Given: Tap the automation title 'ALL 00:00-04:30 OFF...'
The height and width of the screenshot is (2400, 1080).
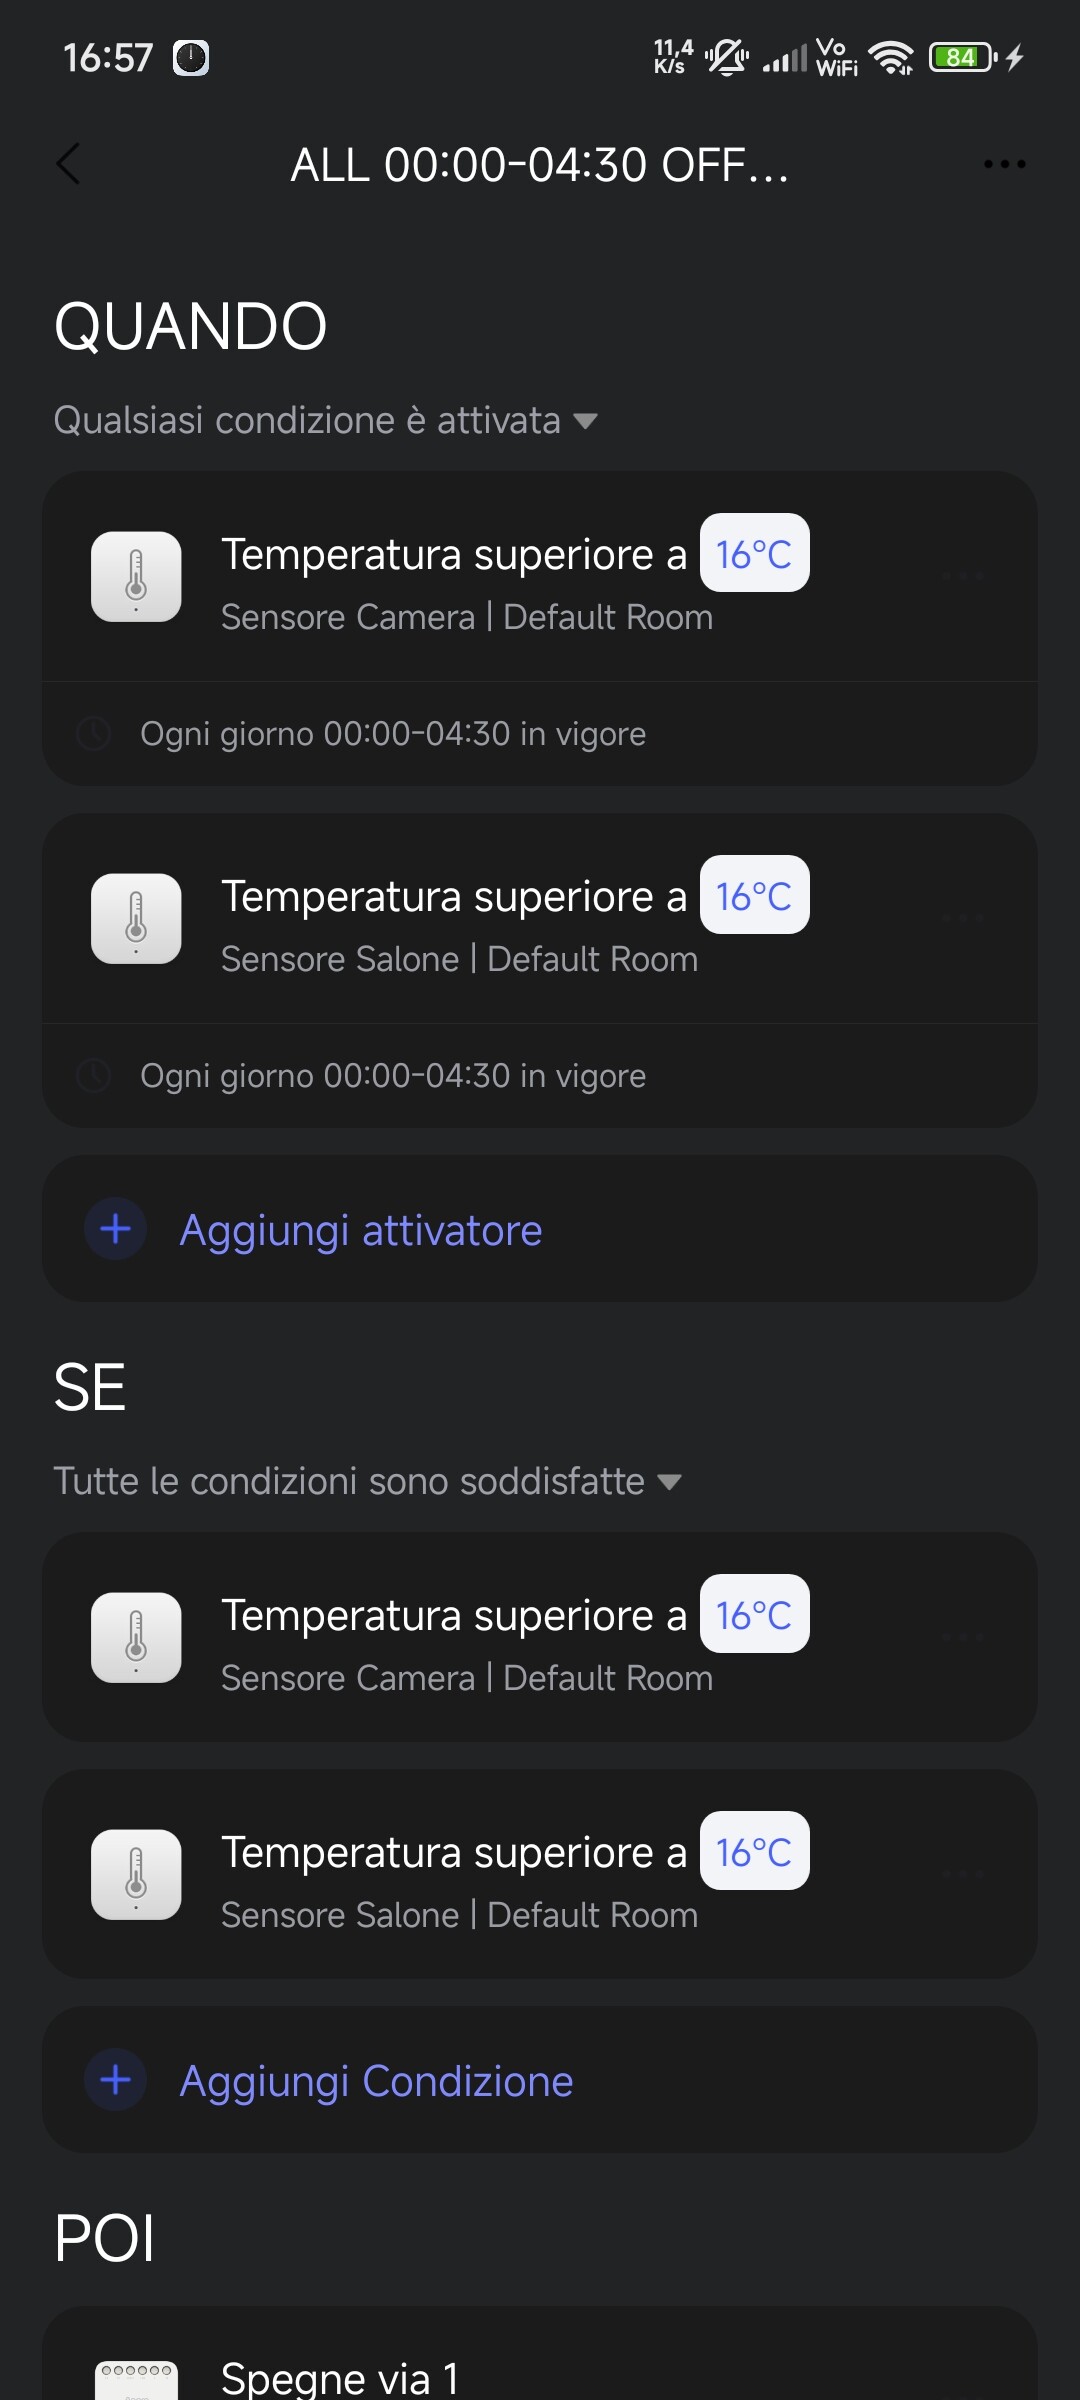Looking at the screenshot, I should pos(539,165).
